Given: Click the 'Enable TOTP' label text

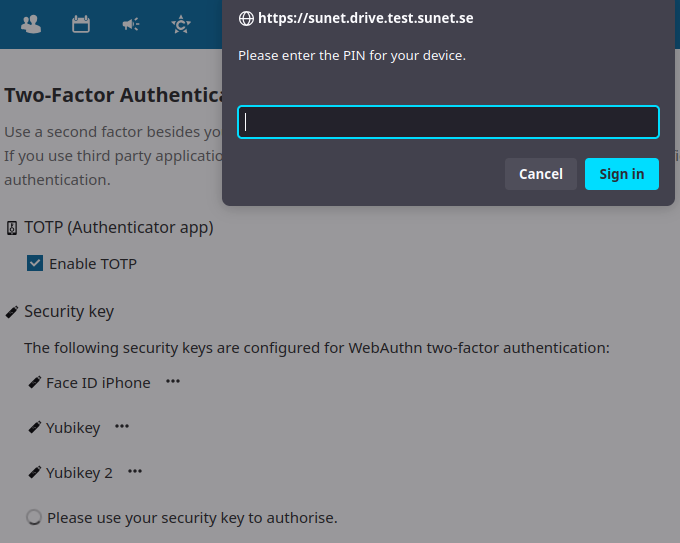Looking at the screenshot, I should [x=93, y=264].
